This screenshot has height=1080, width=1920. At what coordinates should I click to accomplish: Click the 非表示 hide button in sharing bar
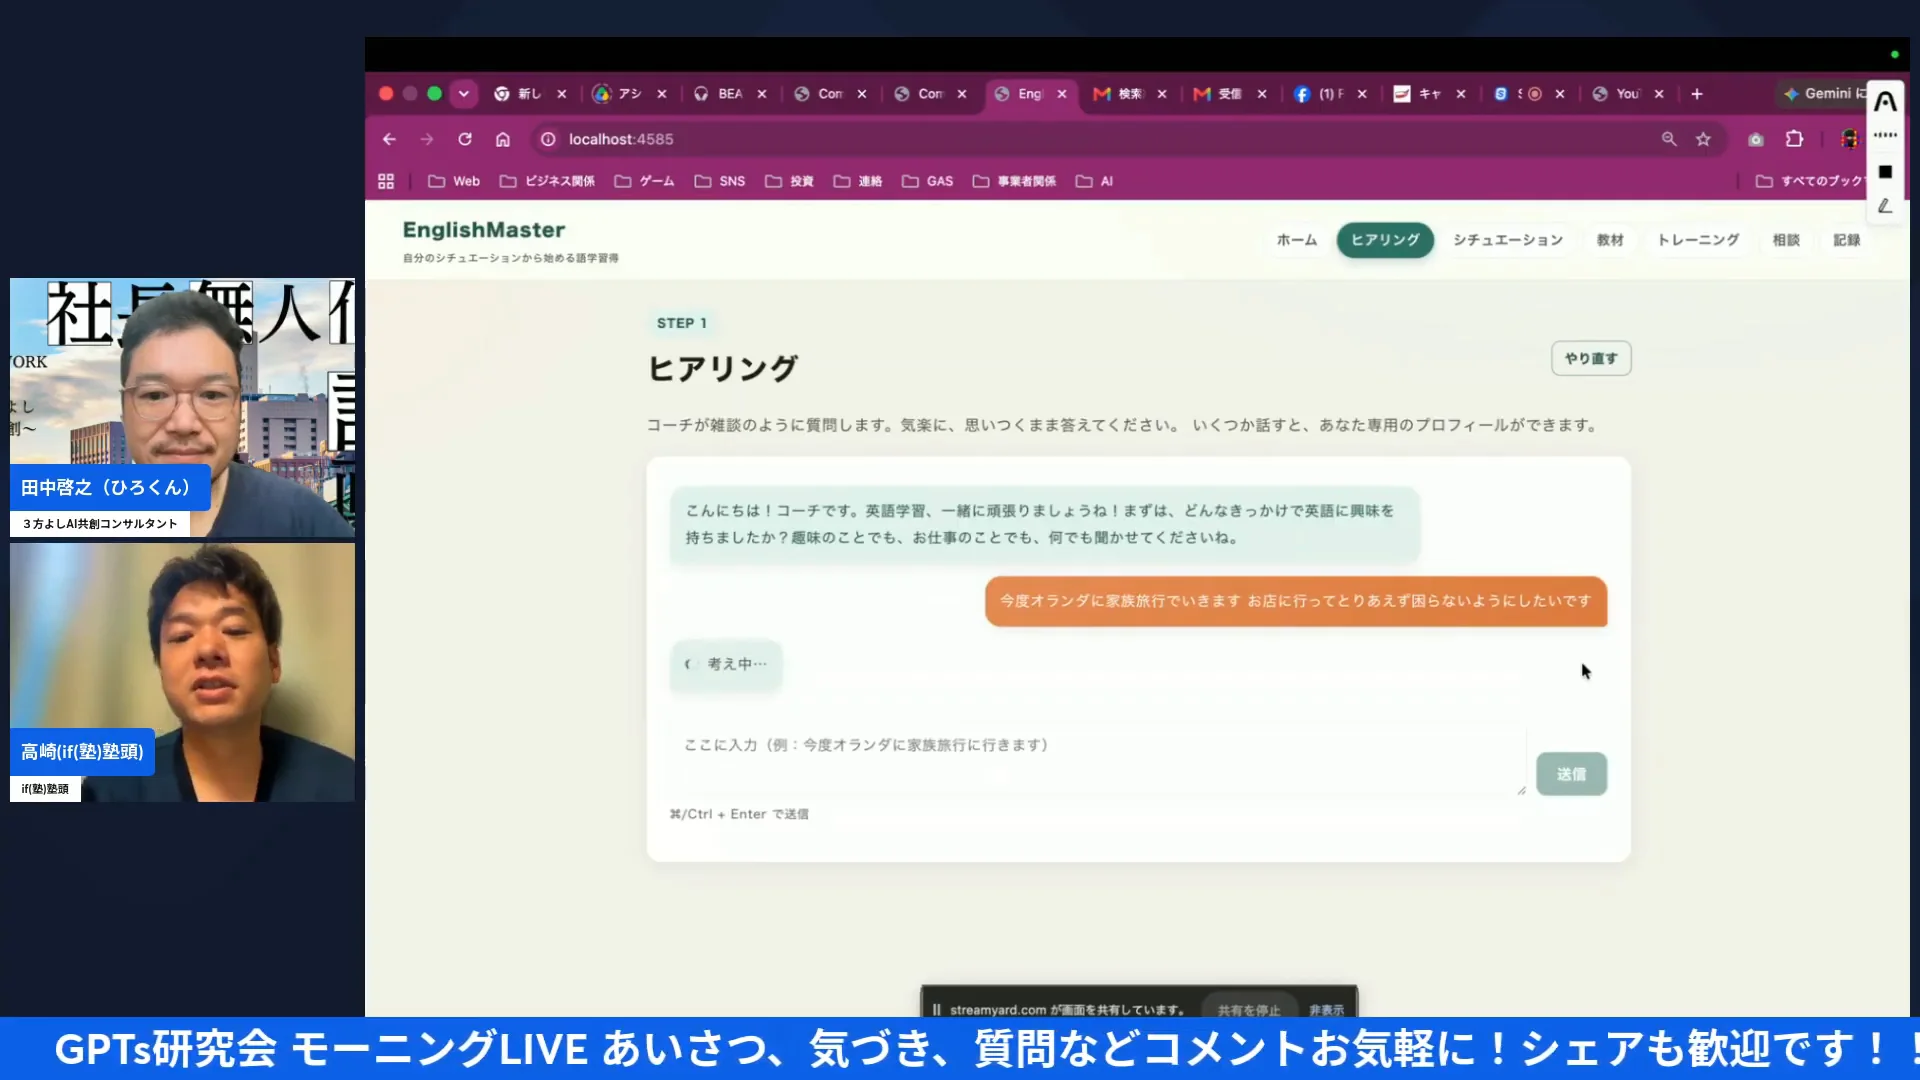[1327, 1010]
